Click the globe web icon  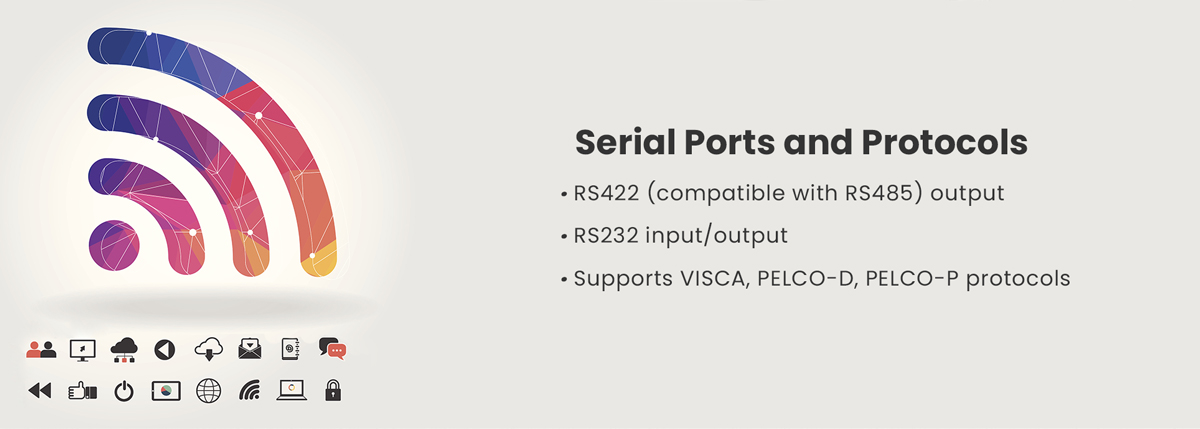[208, 391]
